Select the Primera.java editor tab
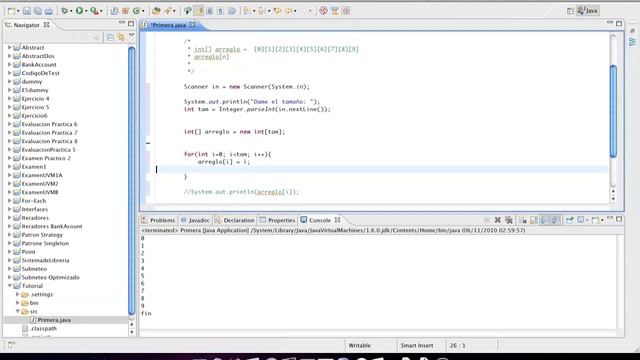 pyautogui.click(x=168, y=25)
